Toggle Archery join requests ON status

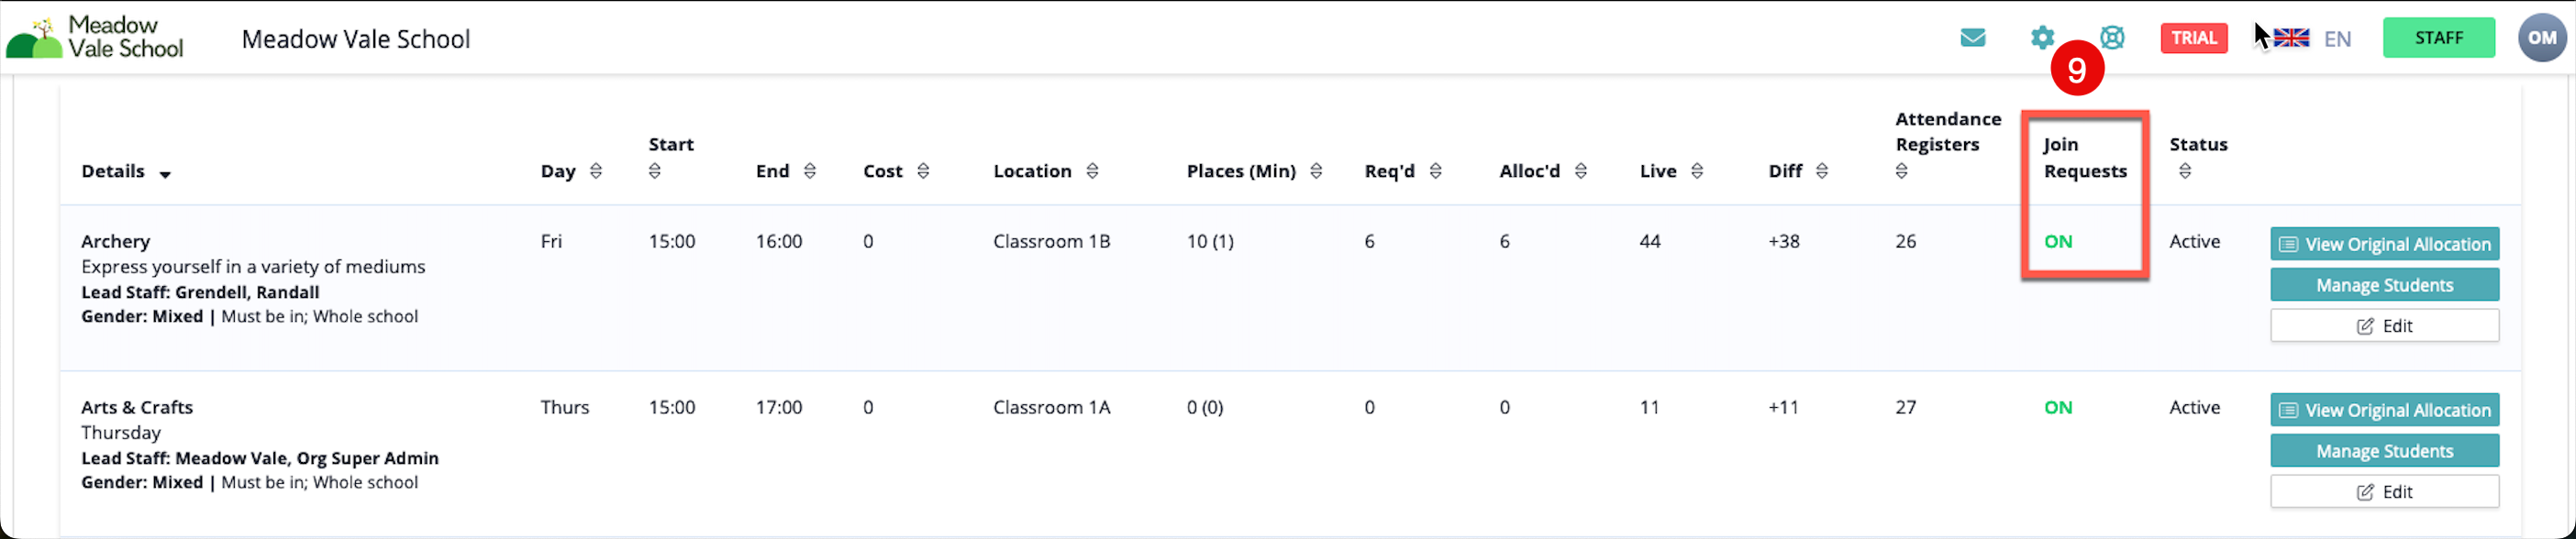(x=2058, y=241)
